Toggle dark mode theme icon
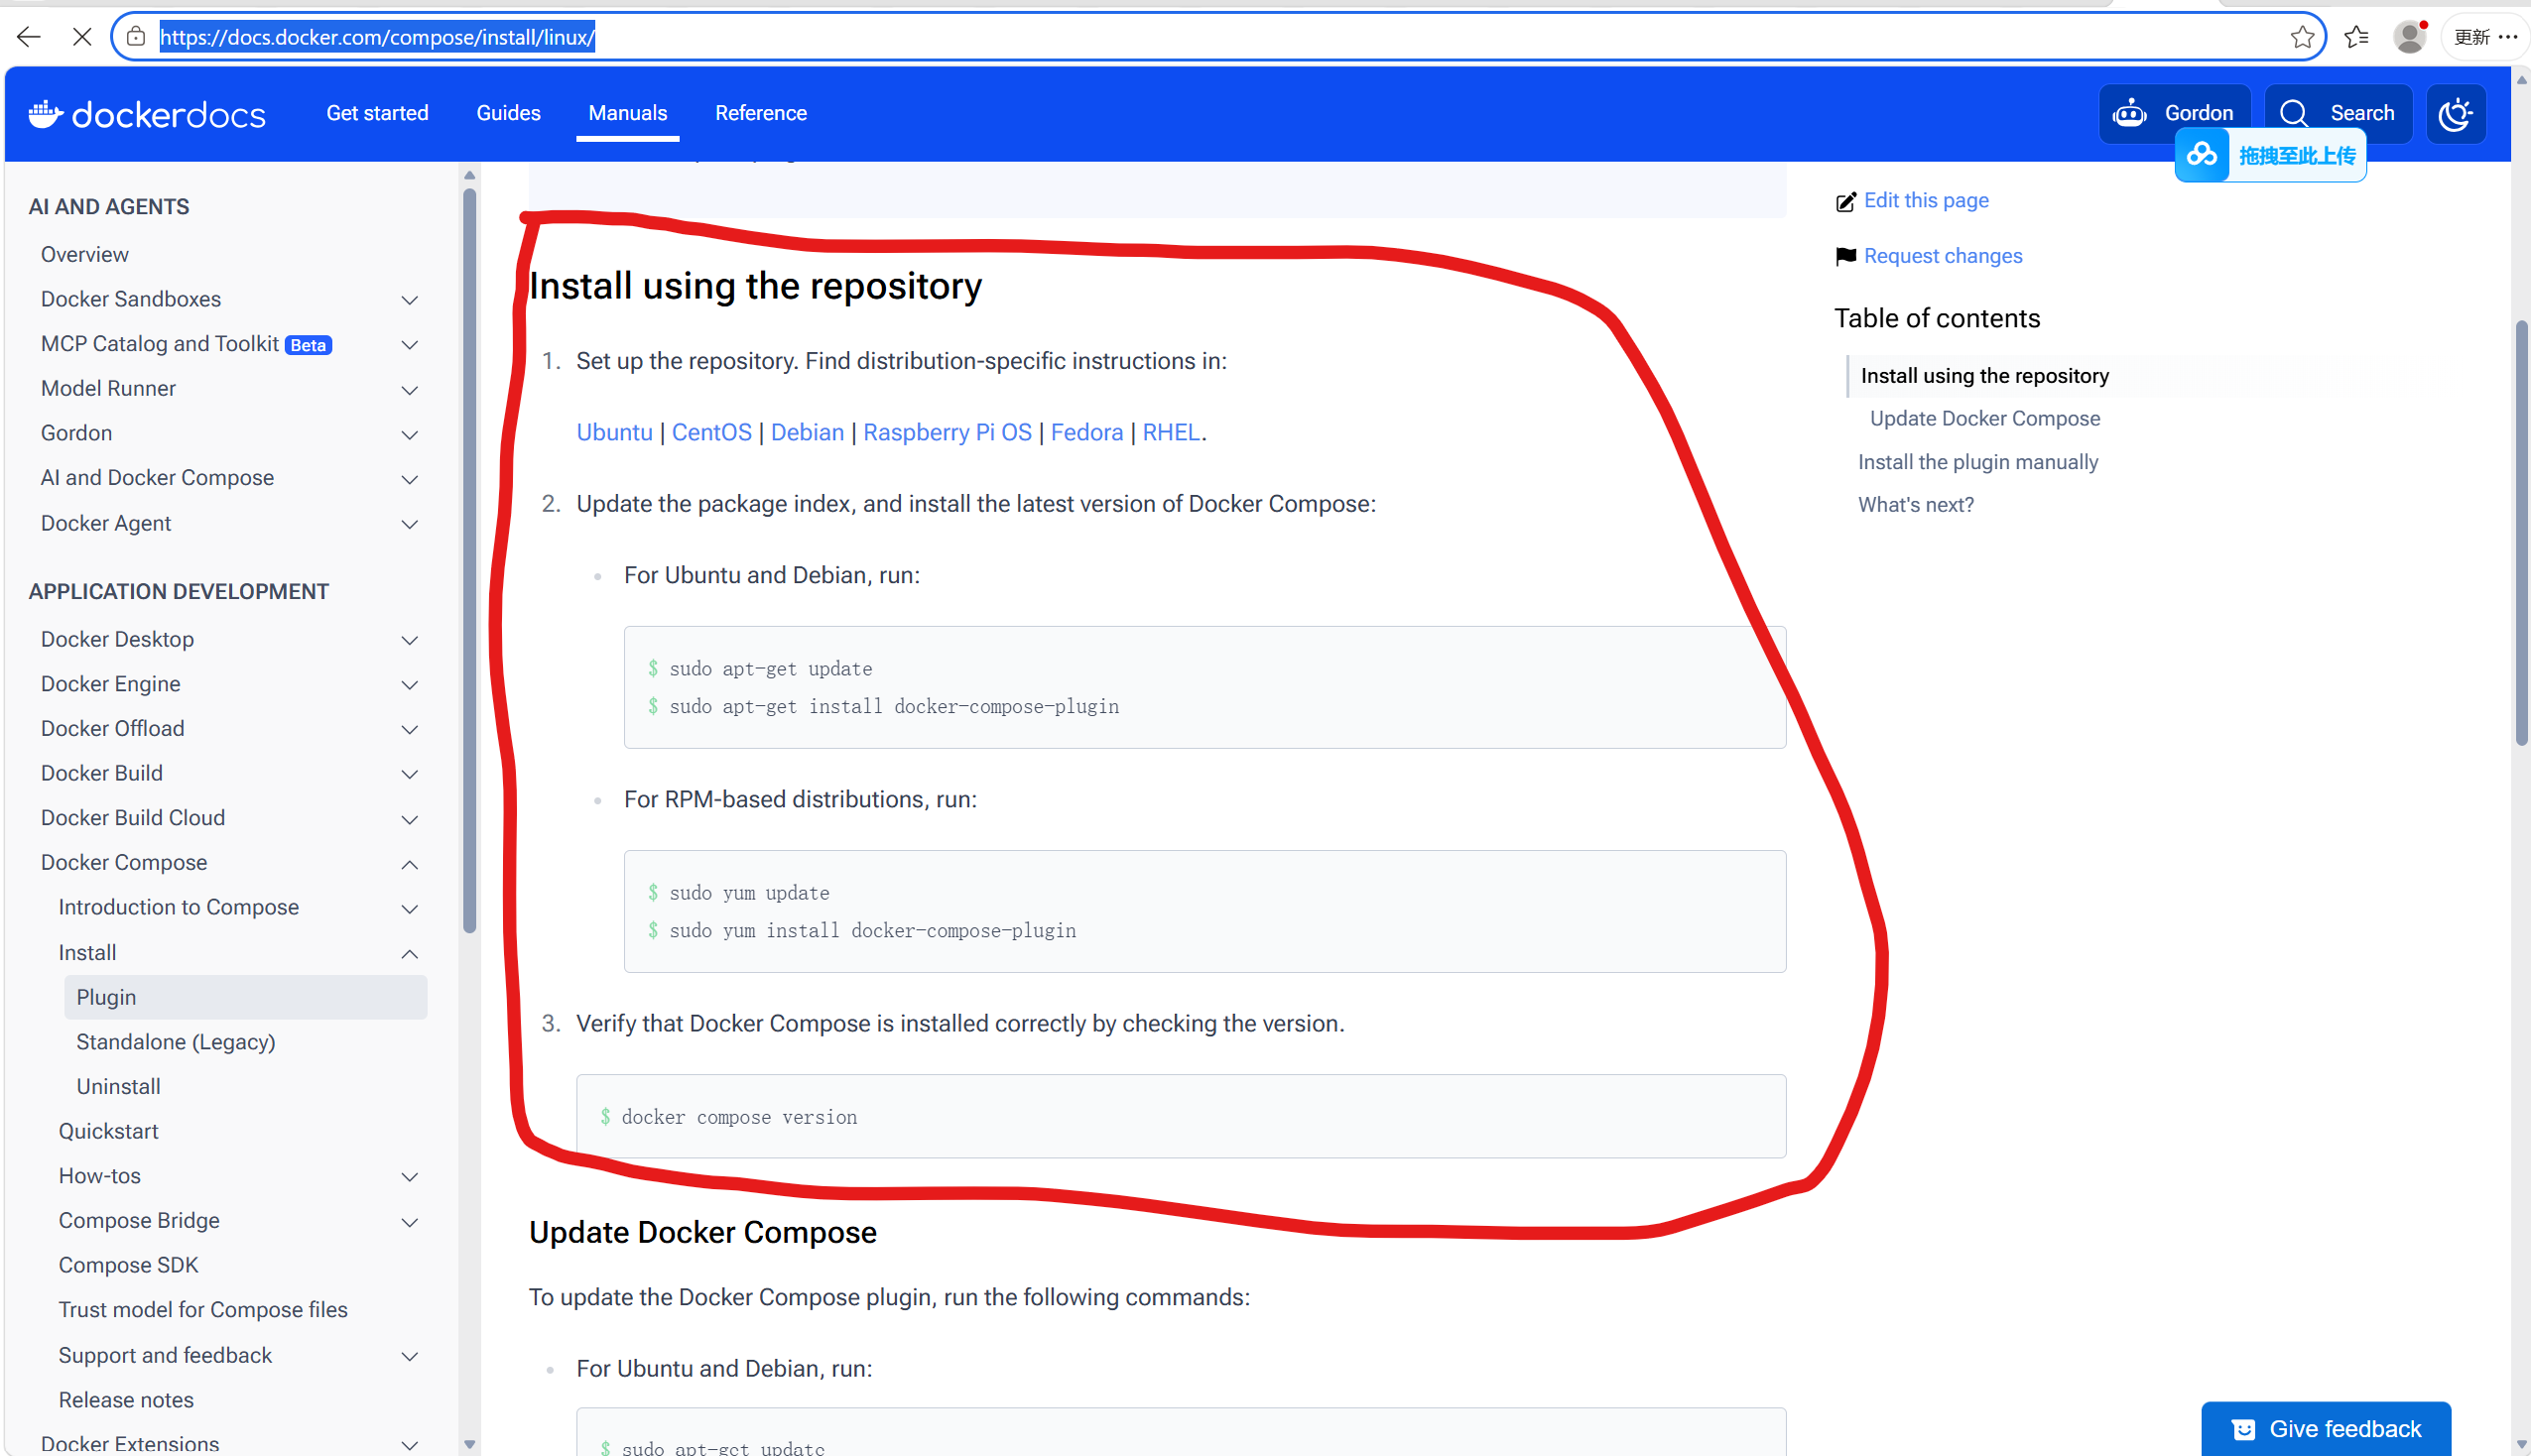Viewport: 2531px width, 1456px height. click(2456, 113)
